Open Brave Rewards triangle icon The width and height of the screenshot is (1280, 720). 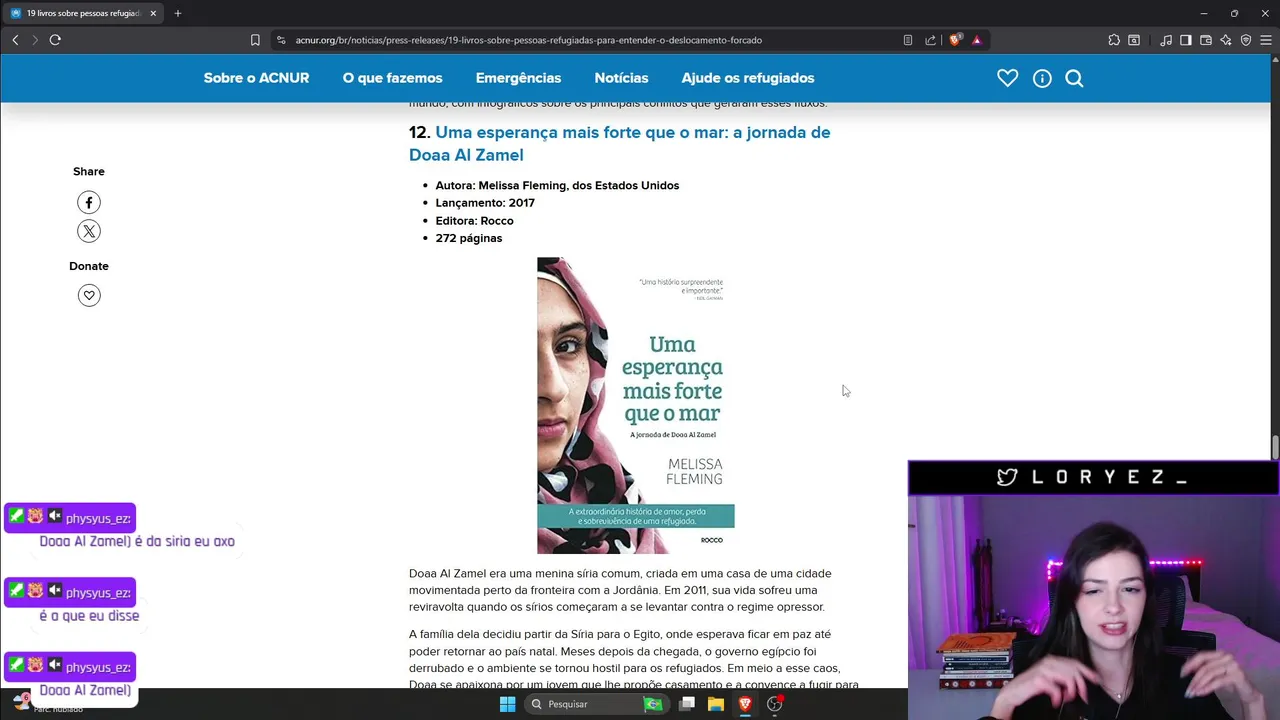coord(977,40)
